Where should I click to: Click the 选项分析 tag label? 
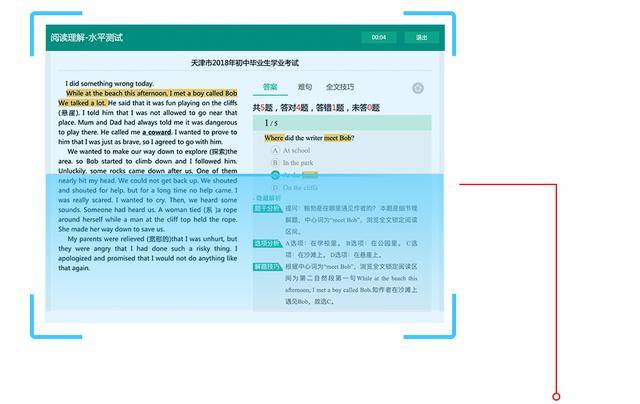click(x=268, y=244)
